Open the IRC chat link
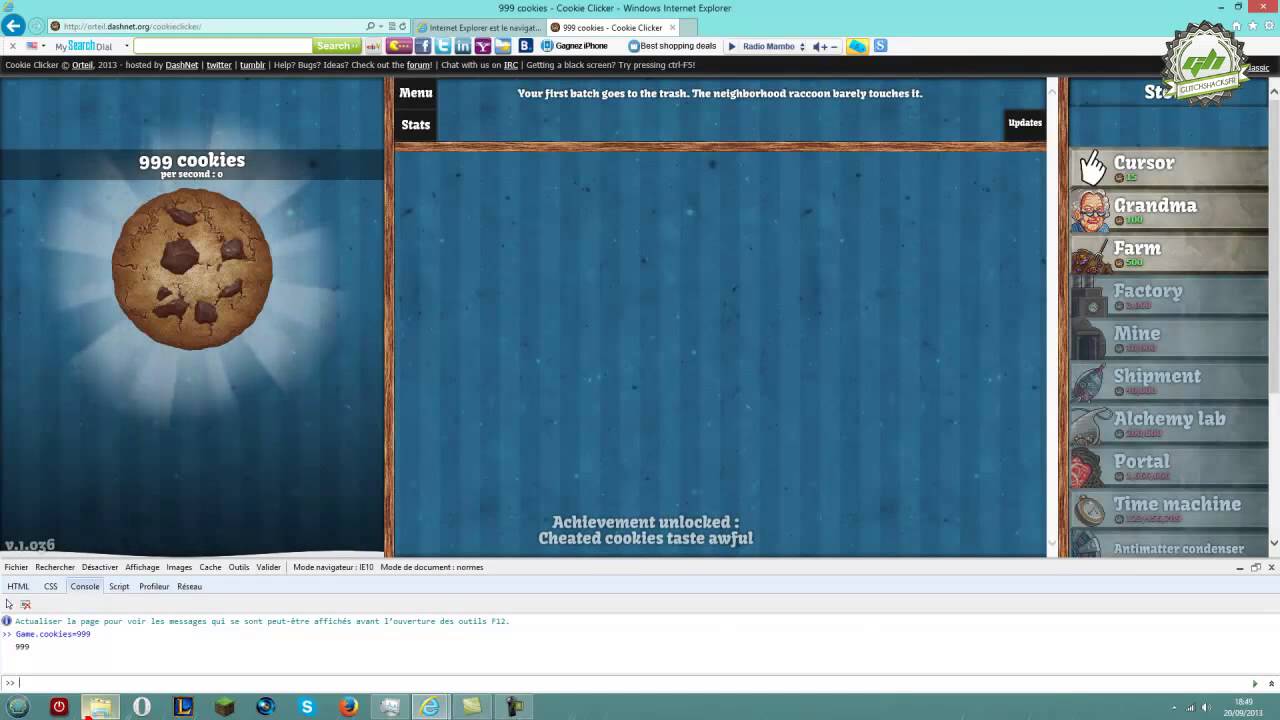 511,65
